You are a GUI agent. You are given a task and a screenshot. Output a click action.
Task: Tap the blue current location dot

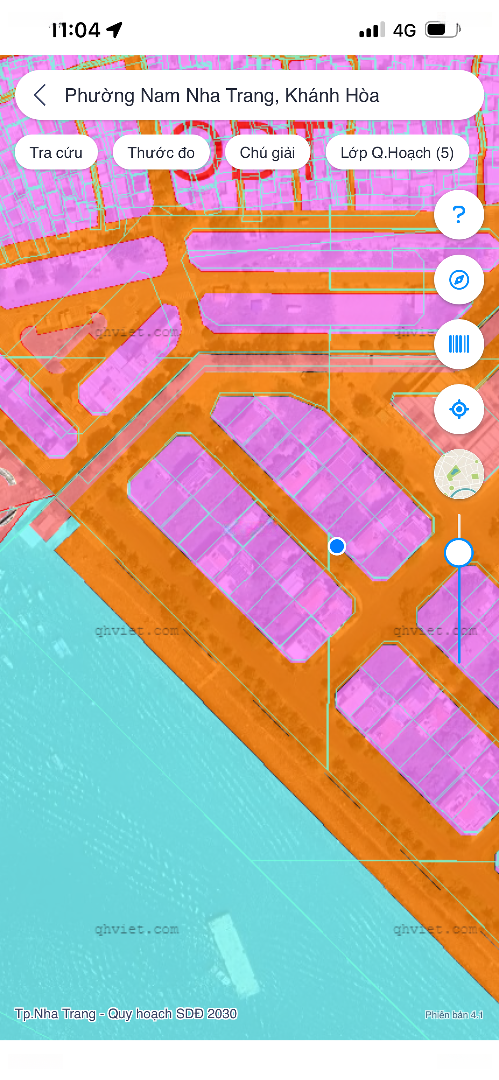[x=336, y=546]
